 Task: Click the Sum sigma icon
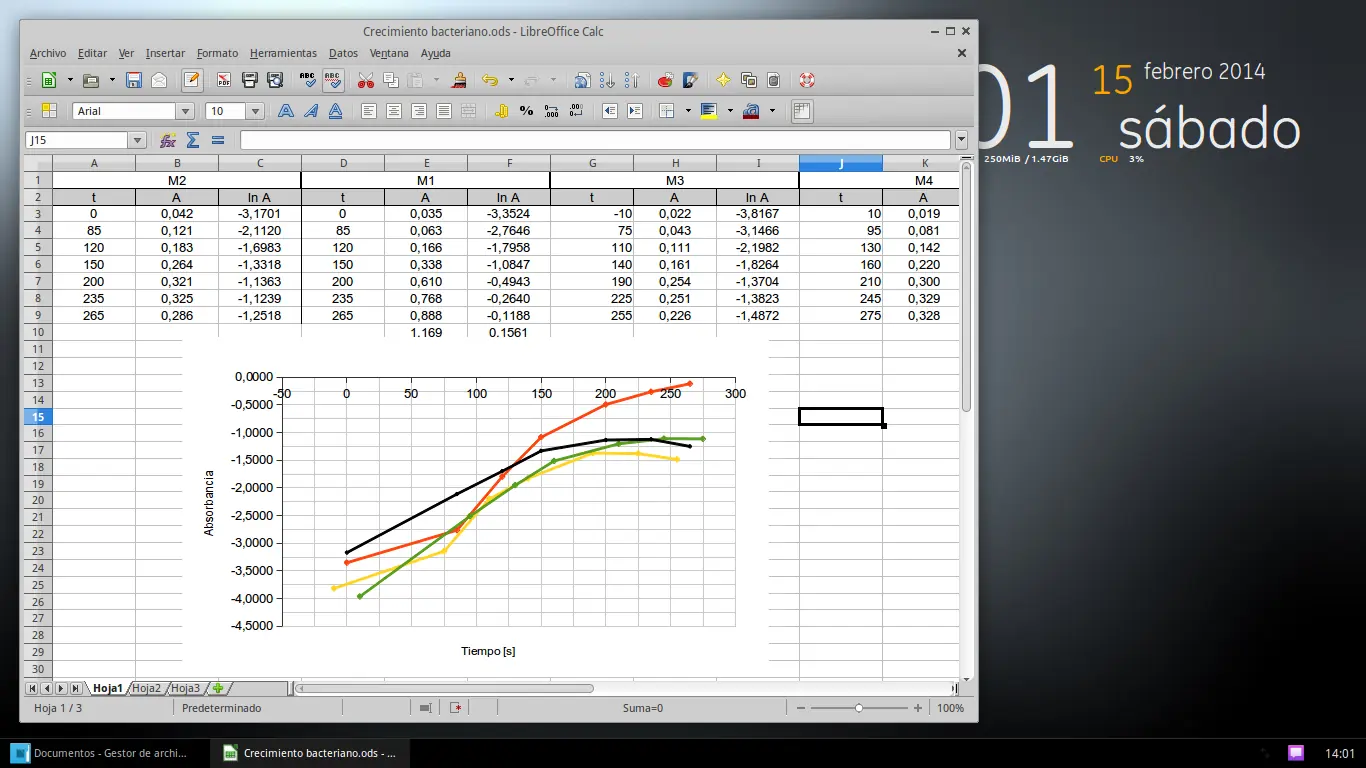point(193,140)
